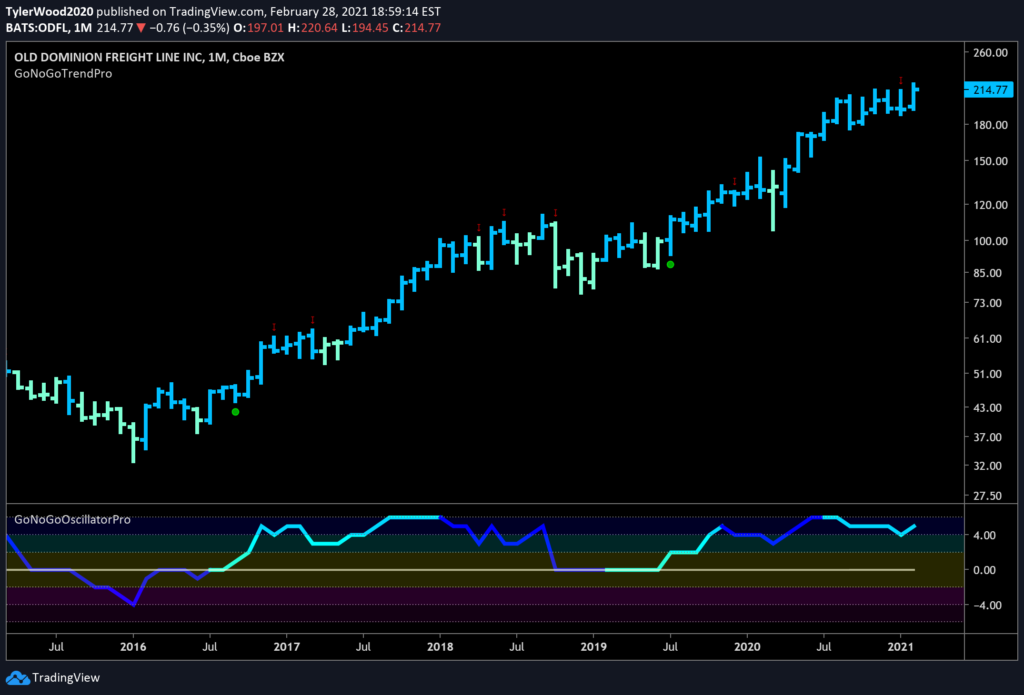Click the 2020 time axis label
The width and height of the screenshot is (1024, 695).
746,647
